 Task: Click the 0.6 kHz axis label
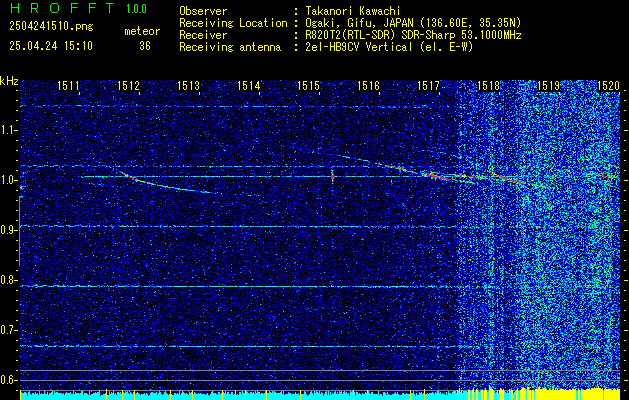coord(7,380)
